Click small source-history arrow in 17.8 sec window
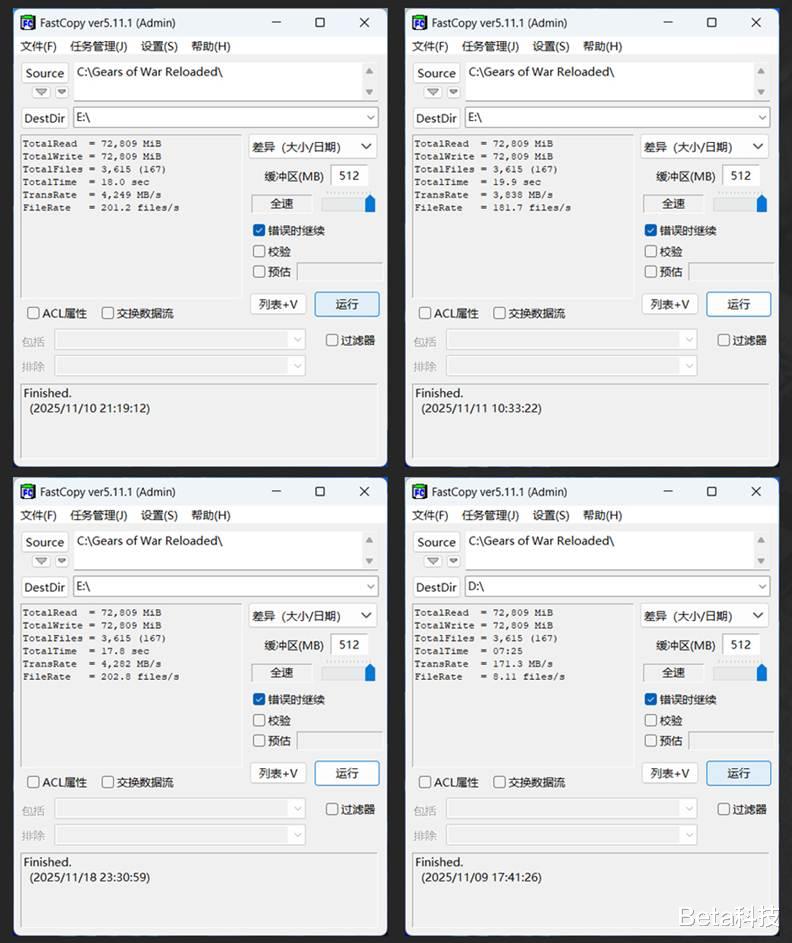The image size is (792, 943). point(62,561)
